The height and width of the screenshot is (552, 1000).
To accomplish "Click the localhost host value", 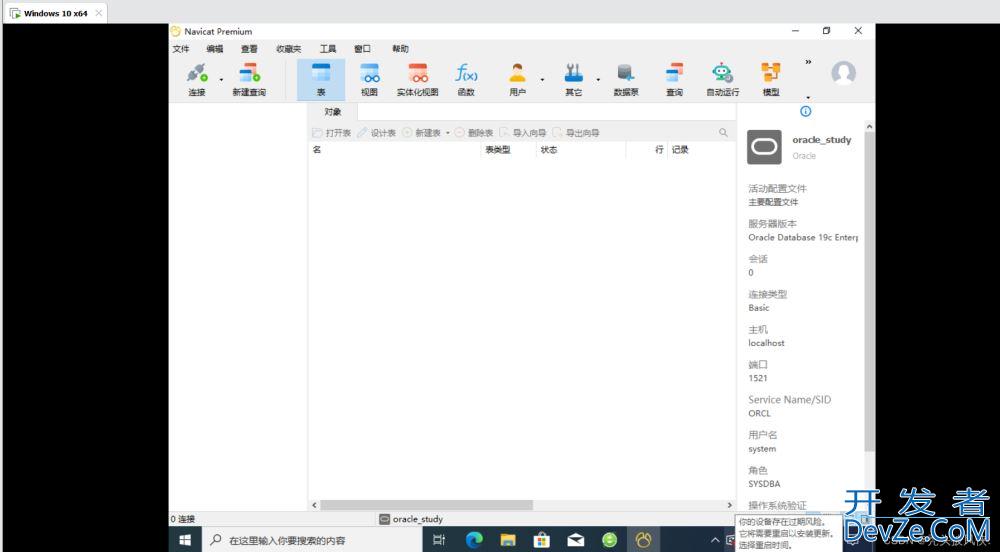I will [x=766, y=343].
